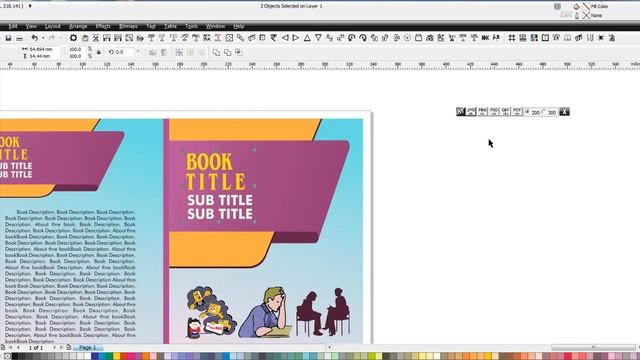The image size is (640, 360).
Task: Click the add page icon beside Page 1
Action: point(69,347)
